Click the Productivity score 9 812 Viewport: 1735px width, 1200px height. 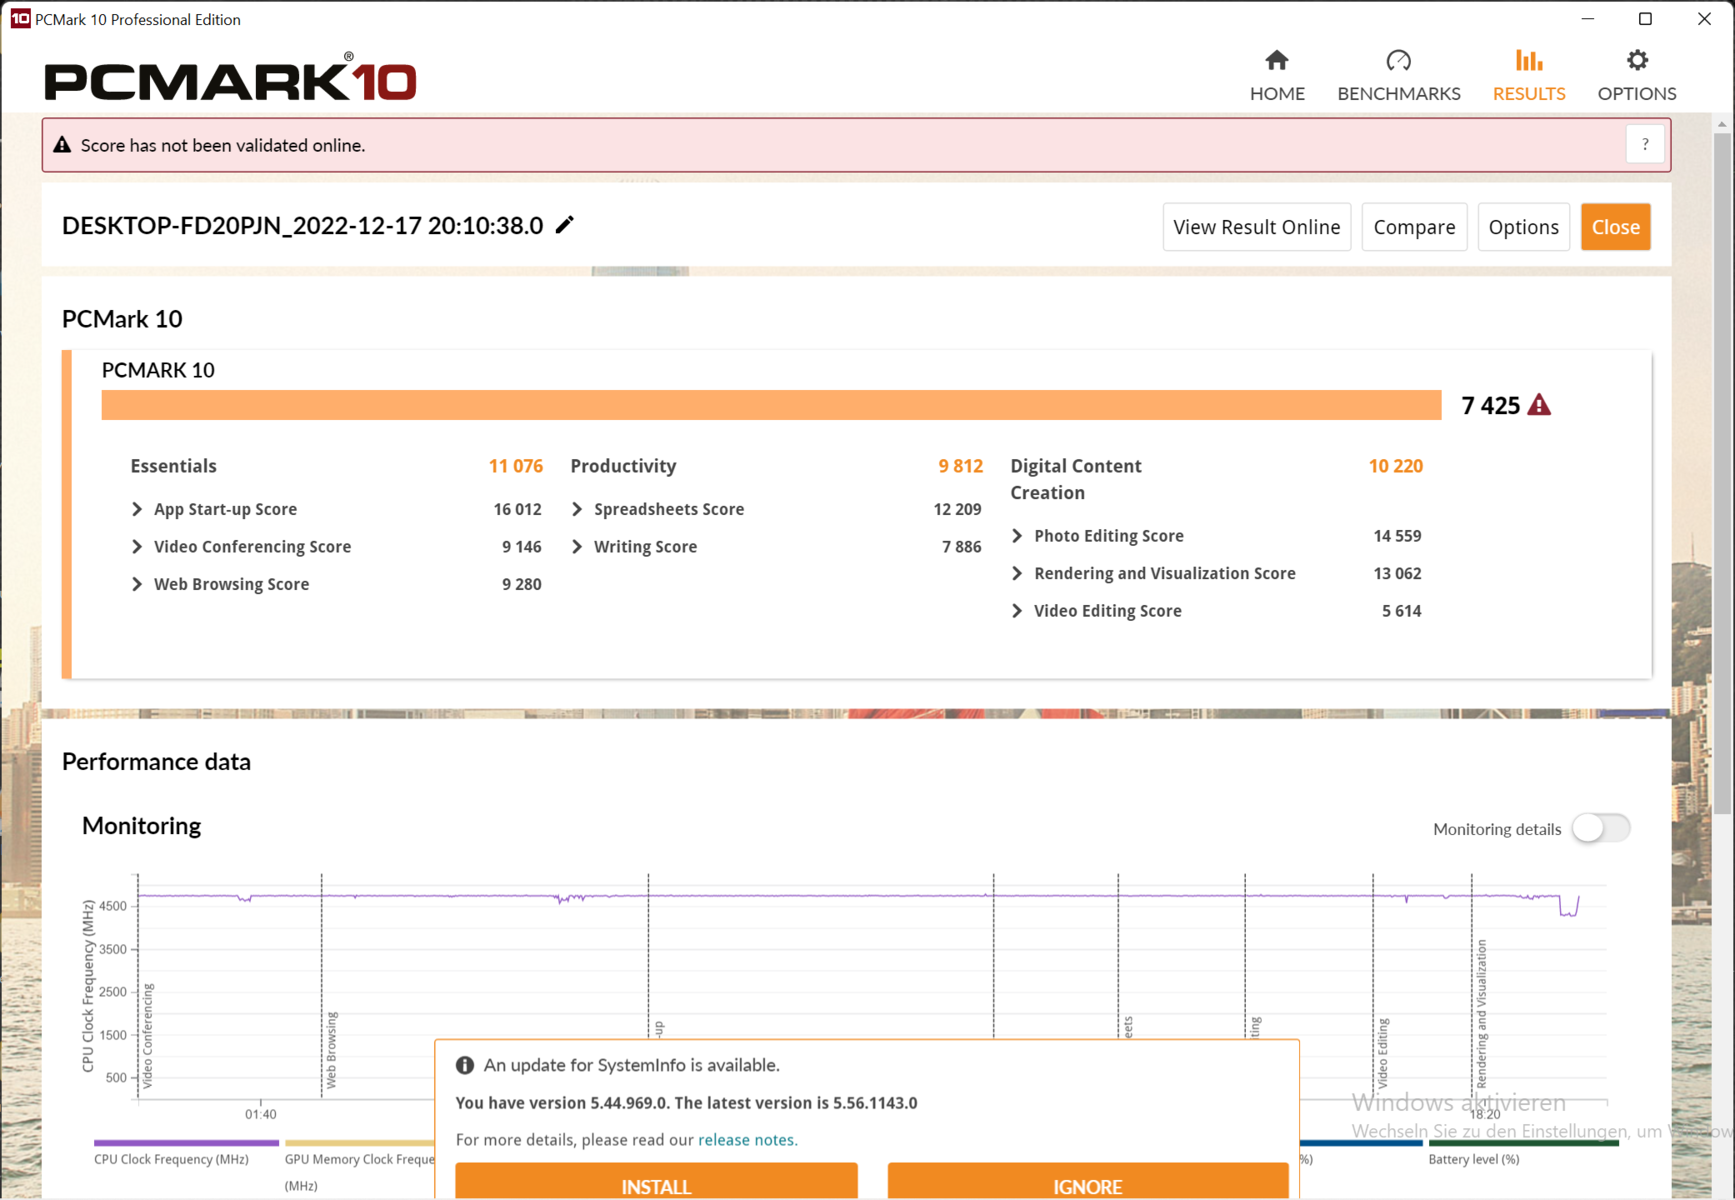click(960, 466)
